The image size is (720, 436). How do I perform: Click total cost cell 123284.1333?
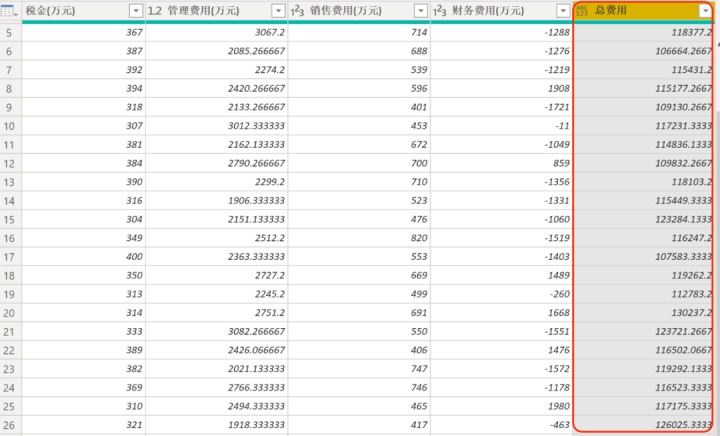(x=643, y=219)
